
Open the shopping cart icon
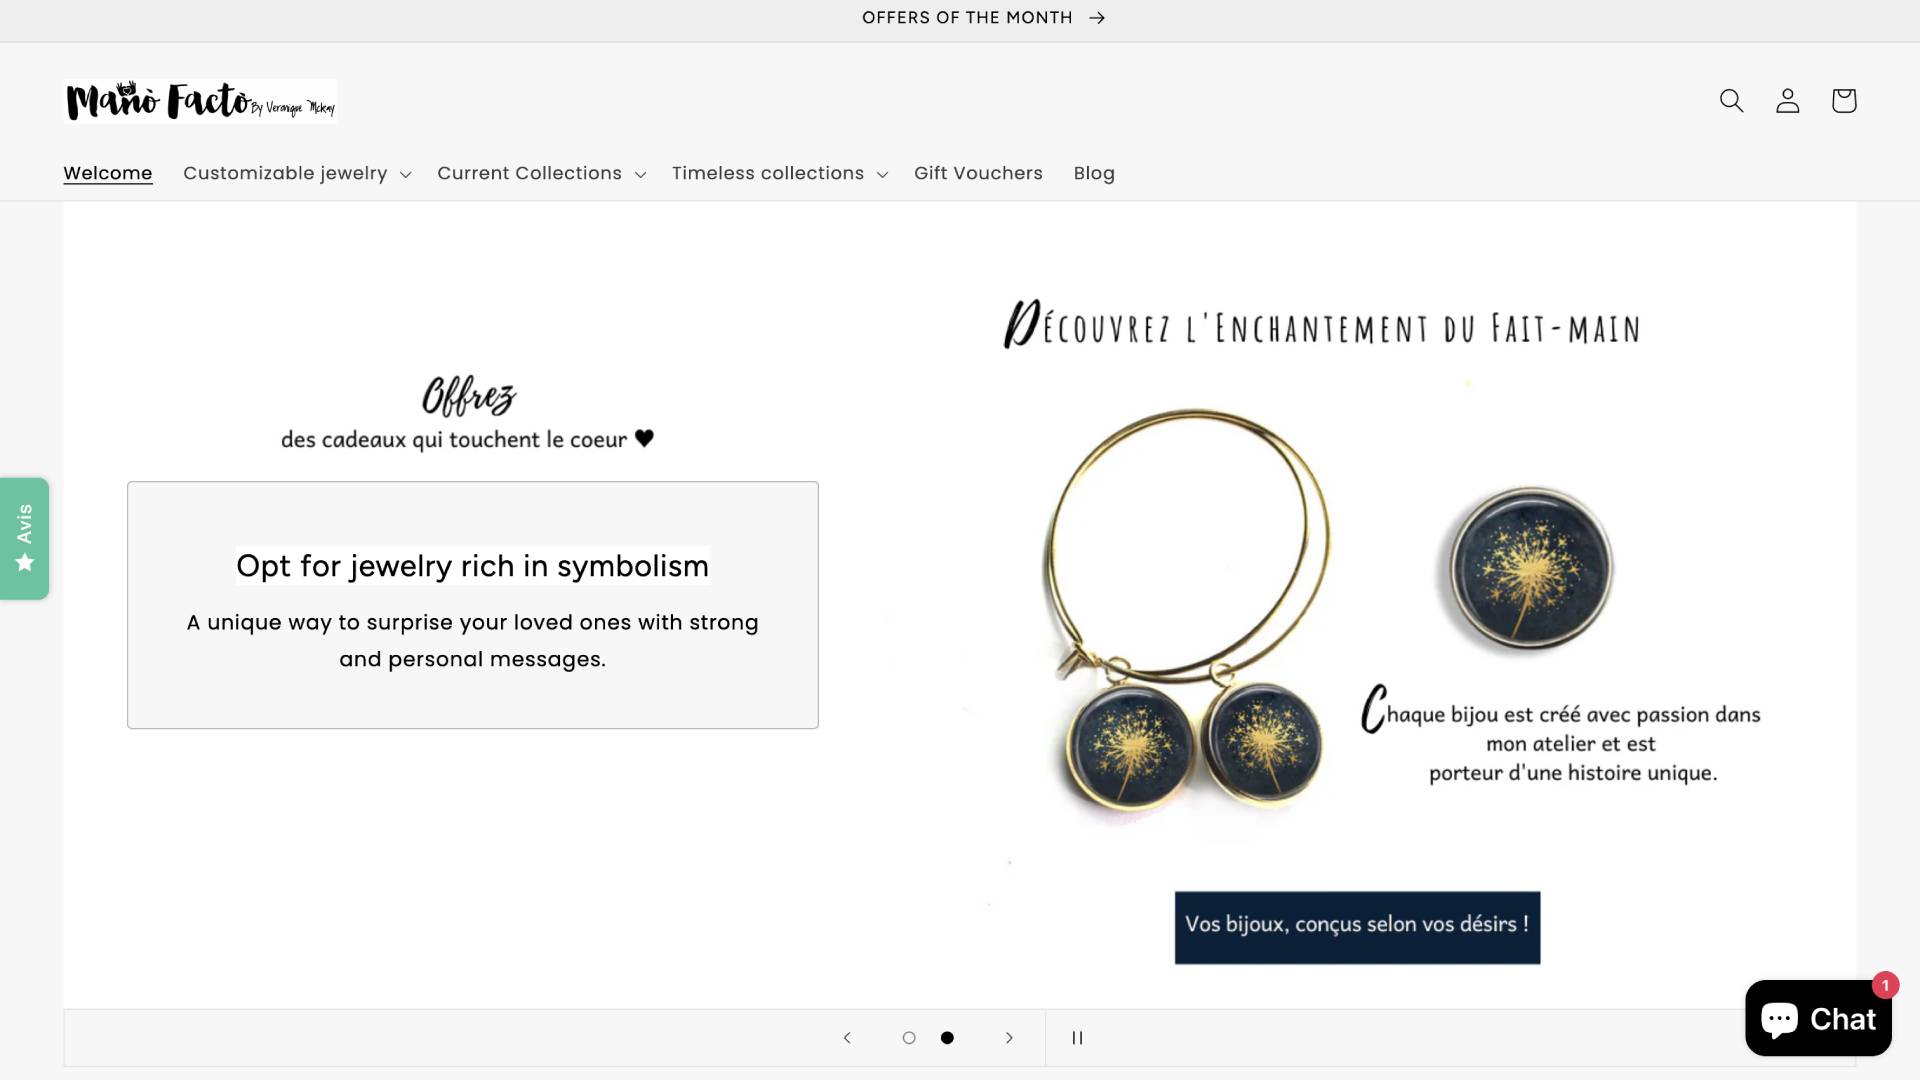coord(1843,101)
